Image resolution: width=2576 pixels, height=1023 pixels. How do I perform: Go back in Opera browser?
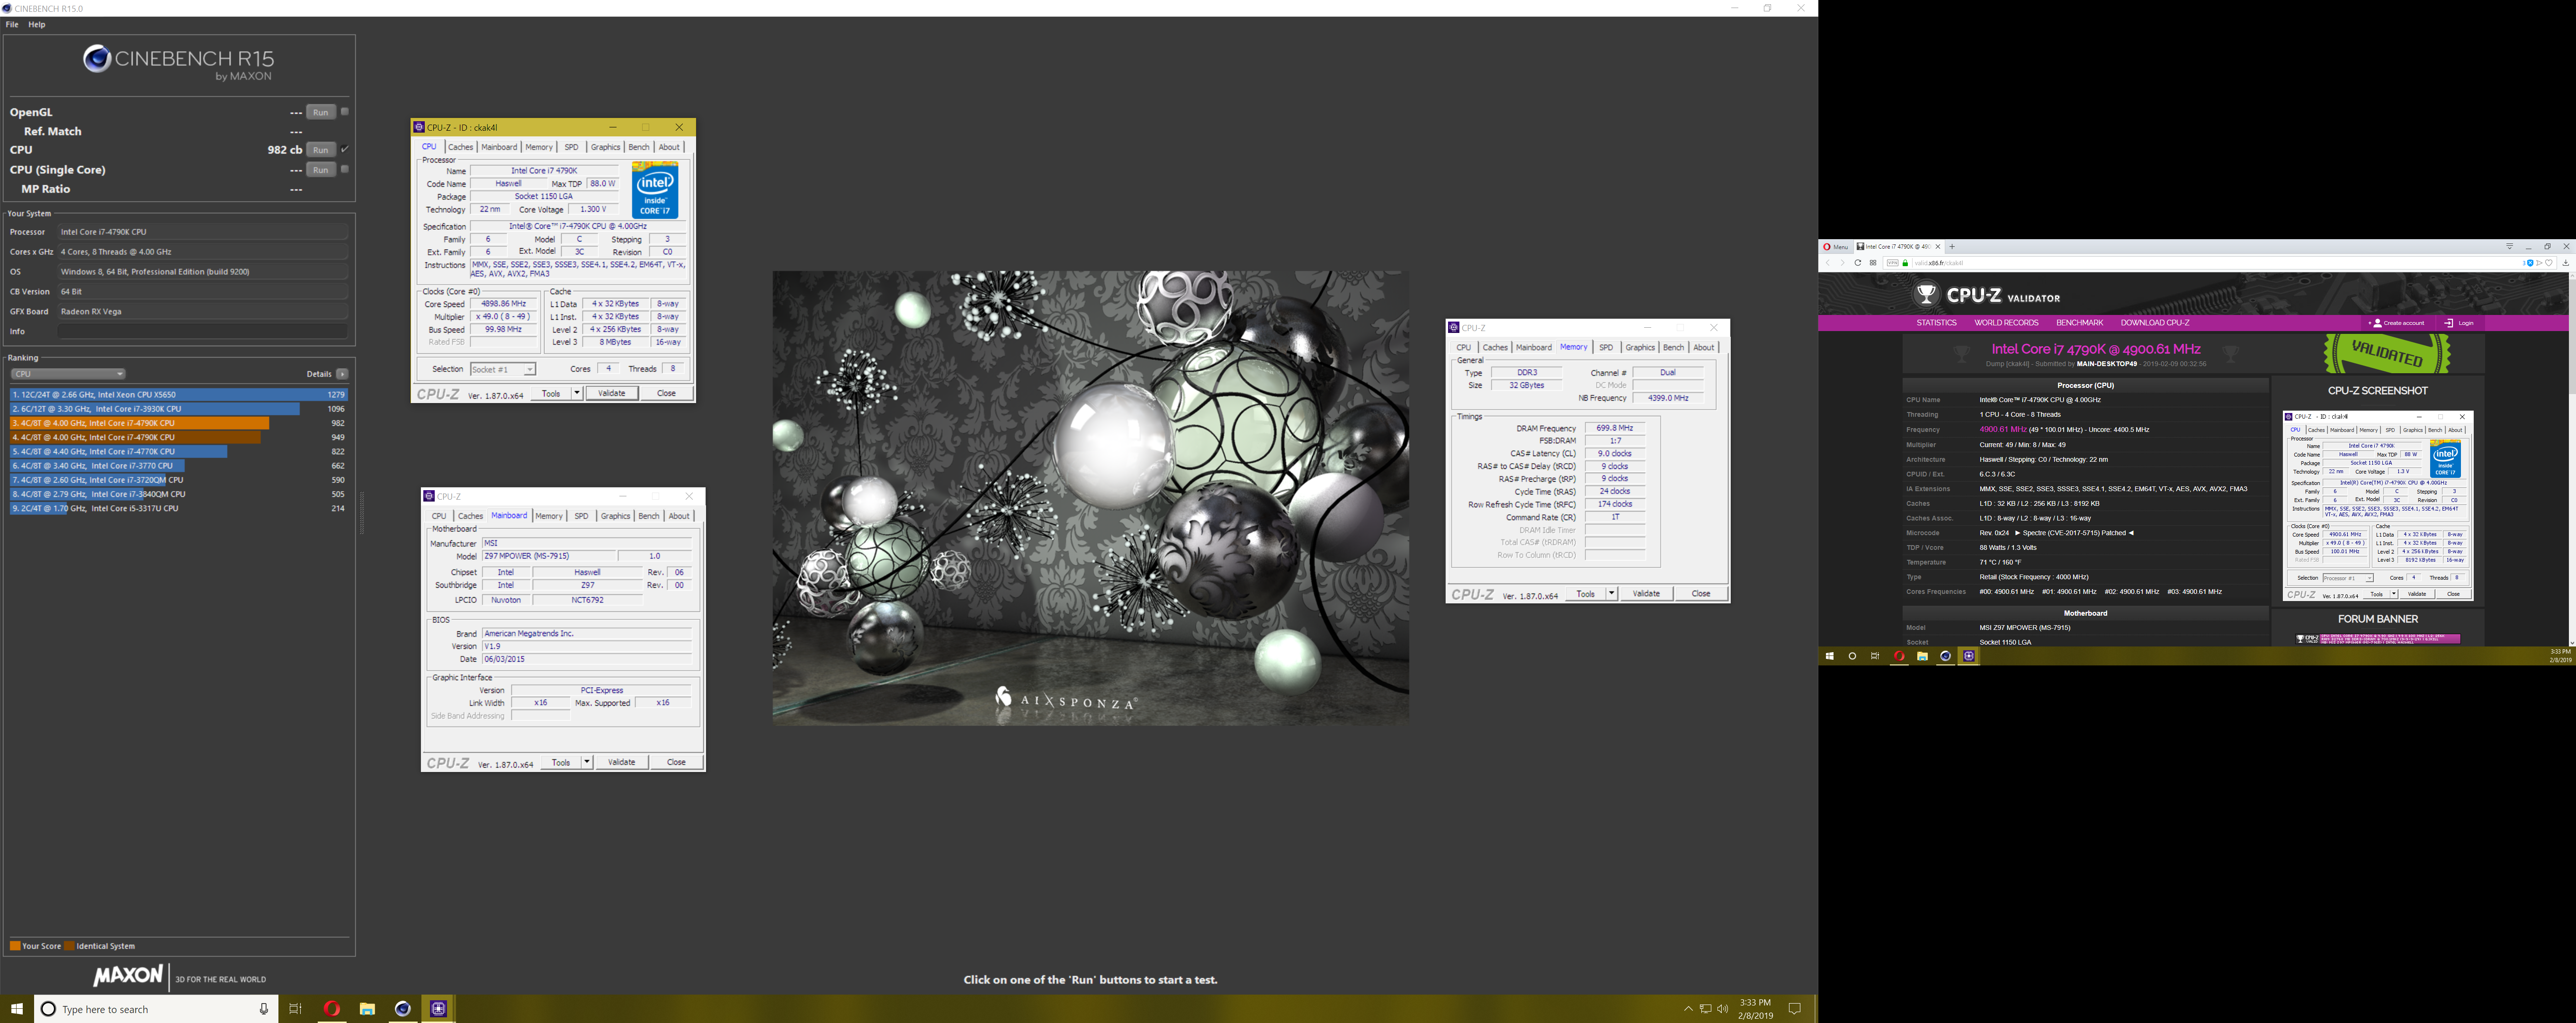point(1828,263)
